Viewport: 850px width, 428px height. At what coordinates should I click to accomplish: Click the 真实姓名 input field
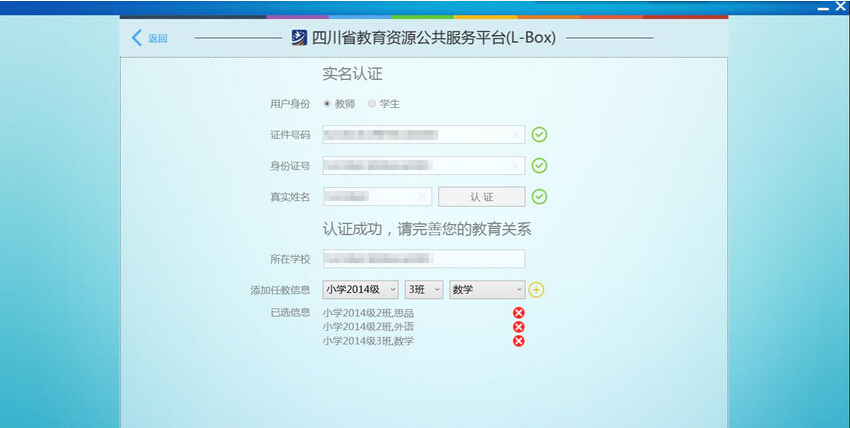377,197
